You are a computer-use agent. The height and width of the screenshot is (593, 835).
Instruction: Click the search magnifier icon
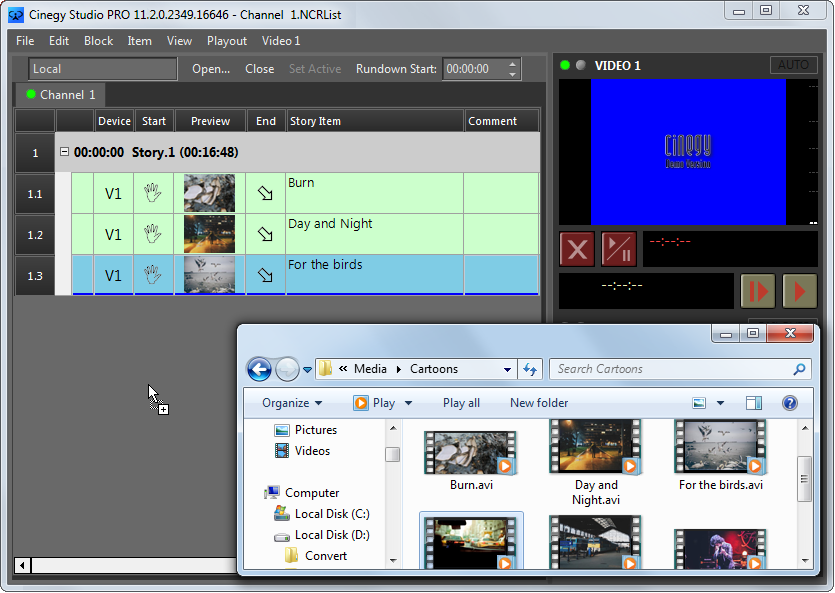click(x=799, y=369)
